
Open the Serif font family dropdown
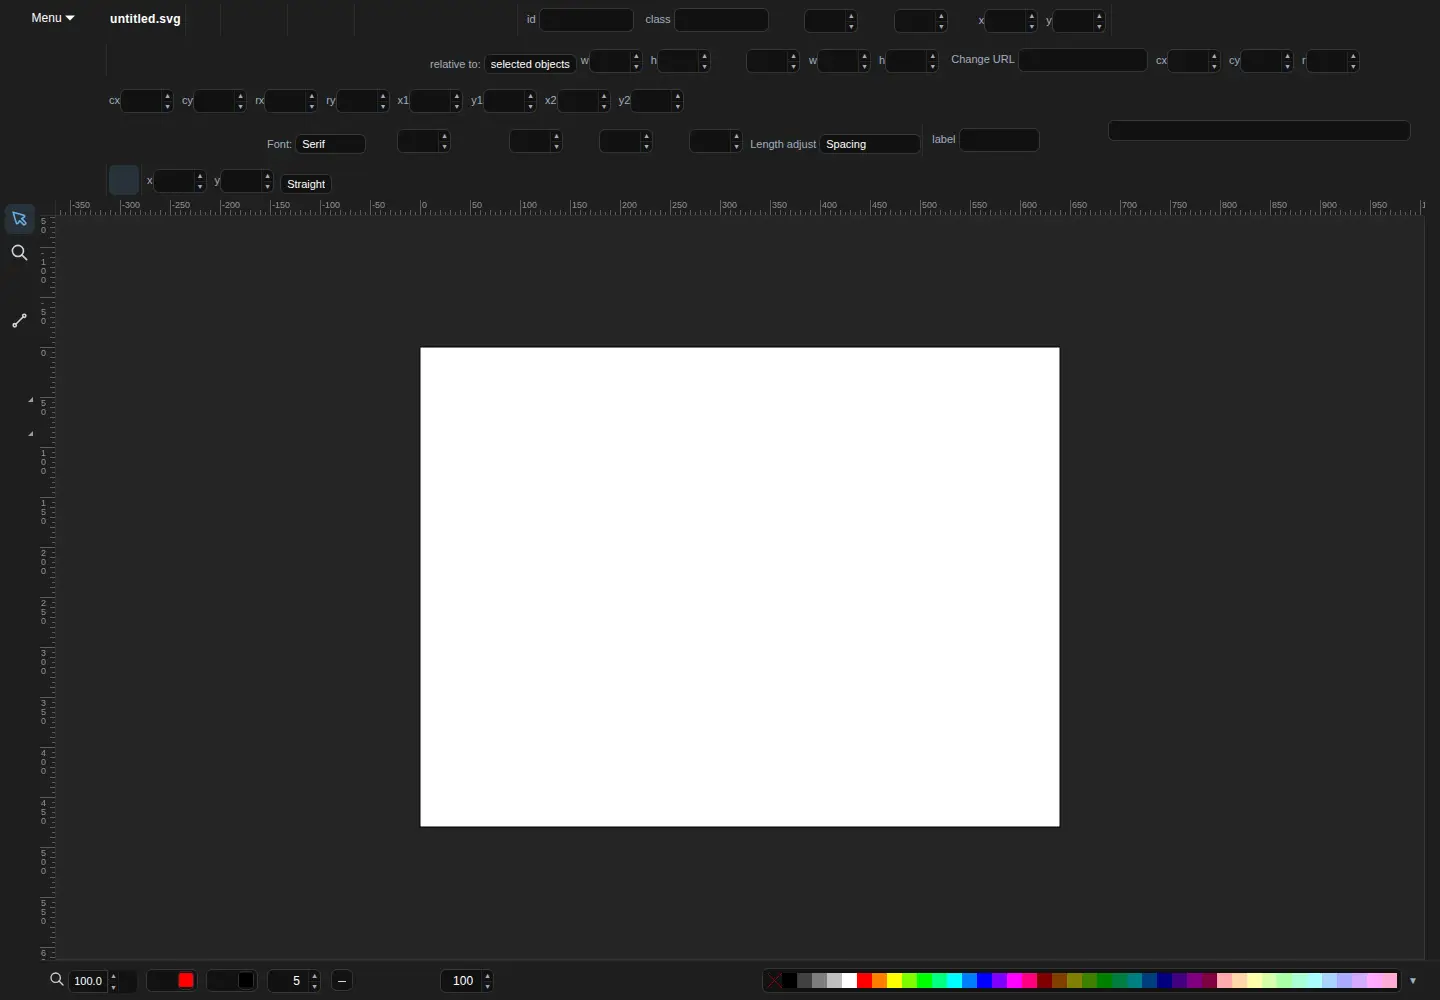(x=331, y=144)
